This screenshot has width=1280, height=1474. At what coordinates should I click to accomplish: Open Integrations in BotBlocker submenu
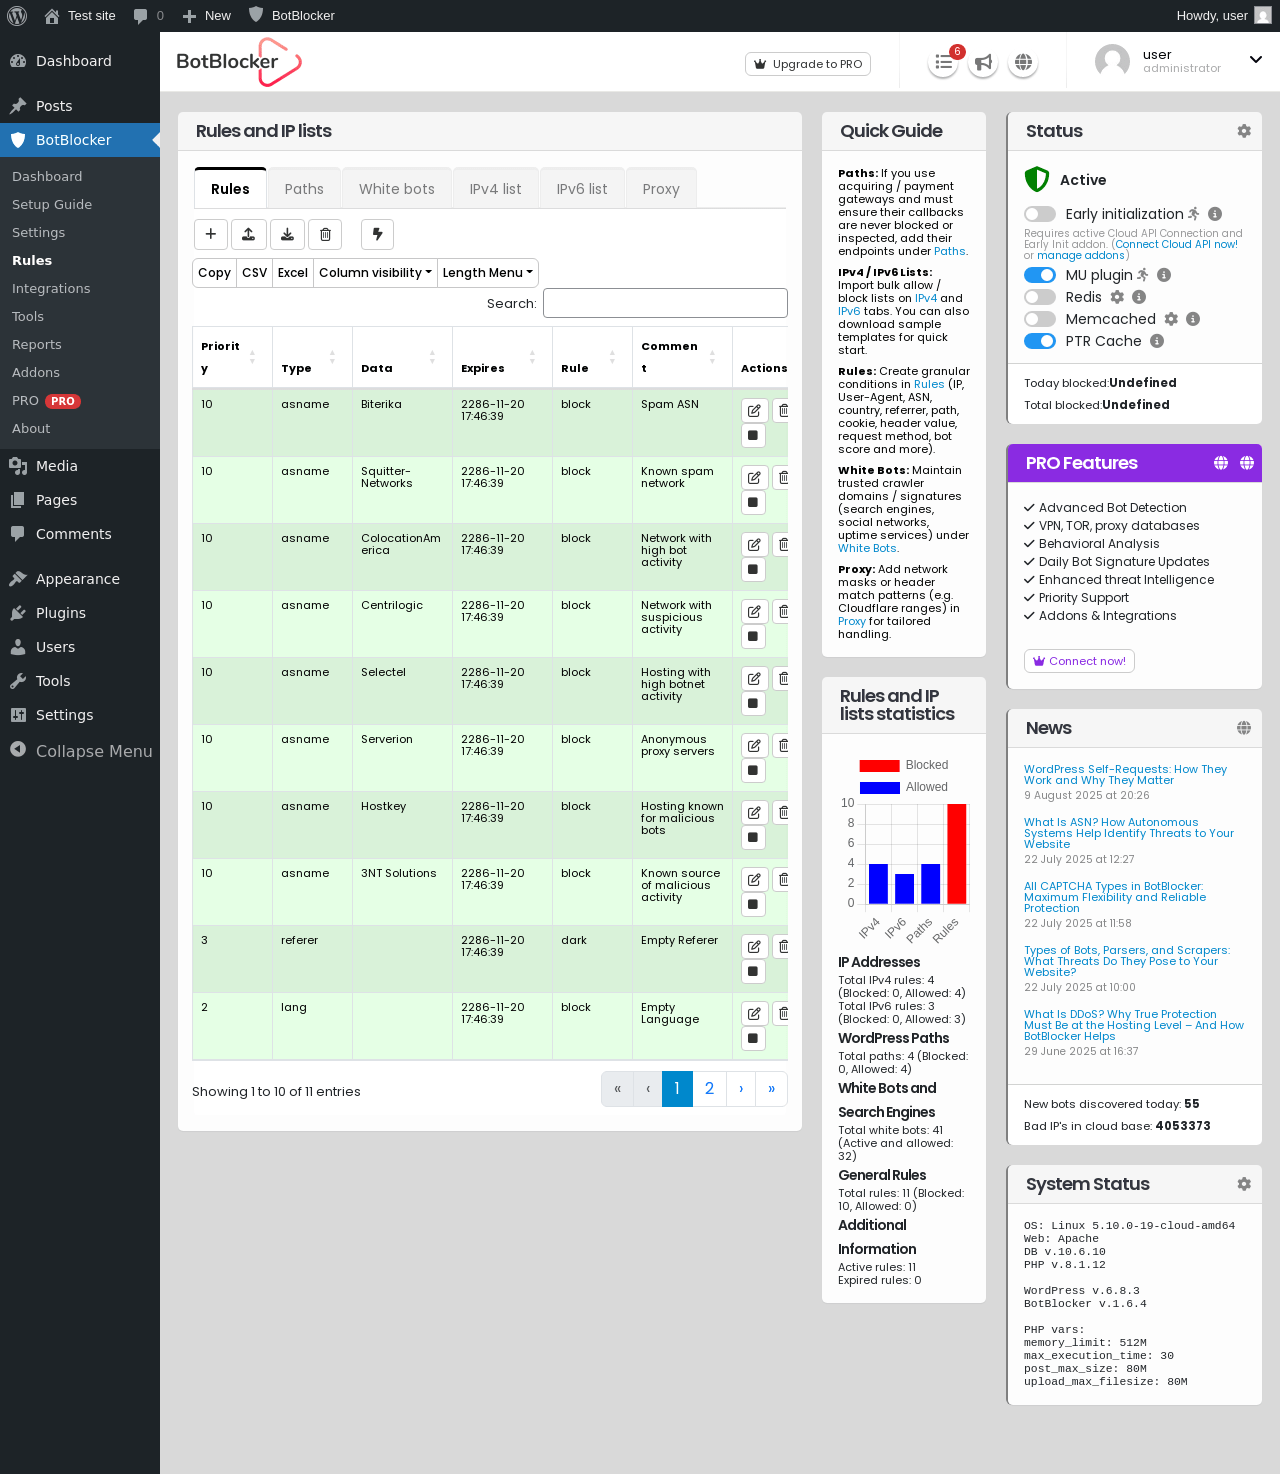point(51,288)
